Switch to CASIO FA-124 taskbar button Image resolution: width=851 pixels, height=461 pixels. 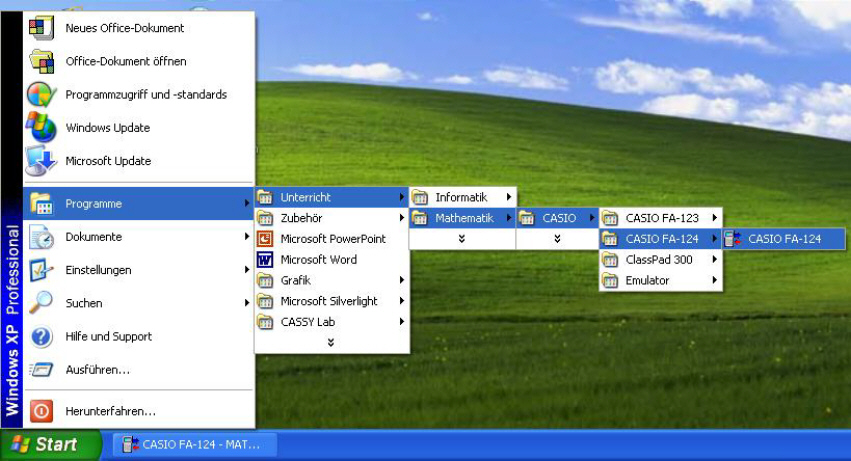click(x=195, y=445)
